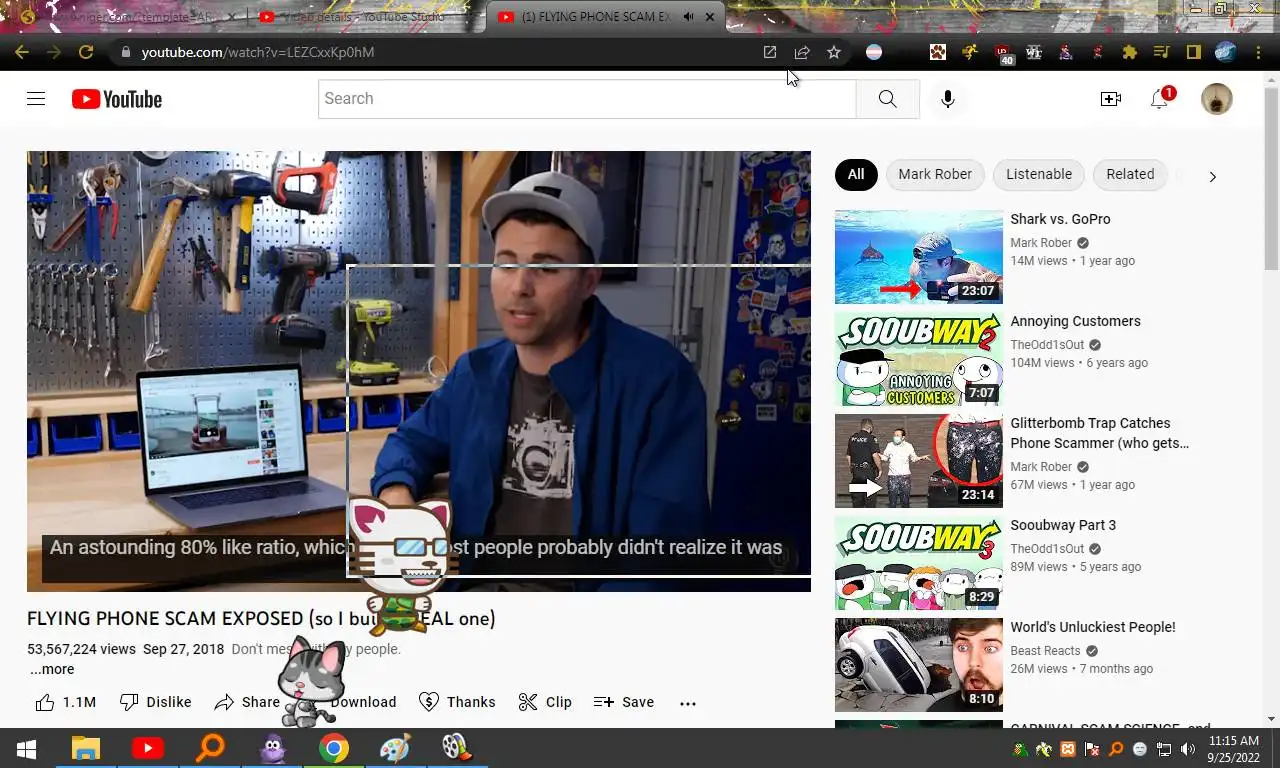Image resolution: width=1280 pixels, height=768 pixels.
Task: Send Thanks to the creator
Action: tap(457, 702)
